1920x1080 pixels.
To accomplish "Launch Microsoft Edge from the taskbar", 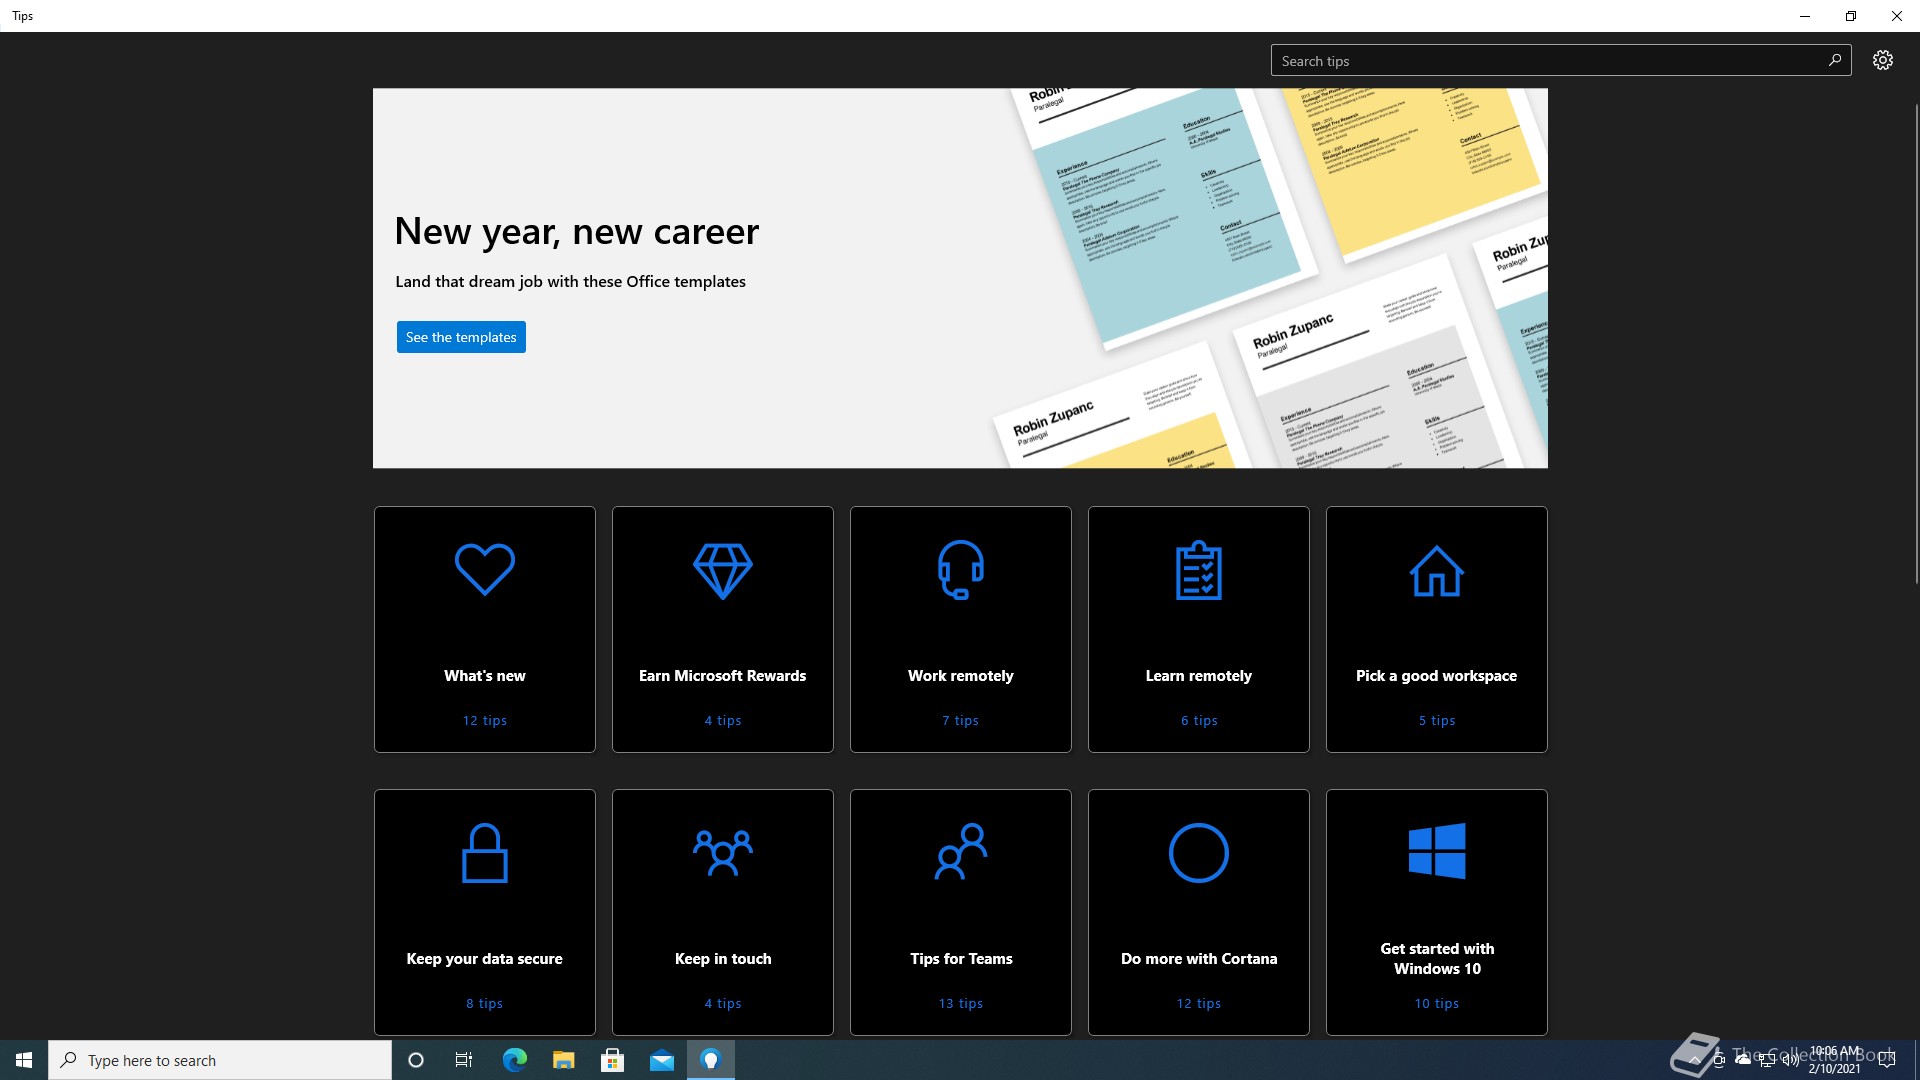I will pyautogui.click(x=514, y=1060).
